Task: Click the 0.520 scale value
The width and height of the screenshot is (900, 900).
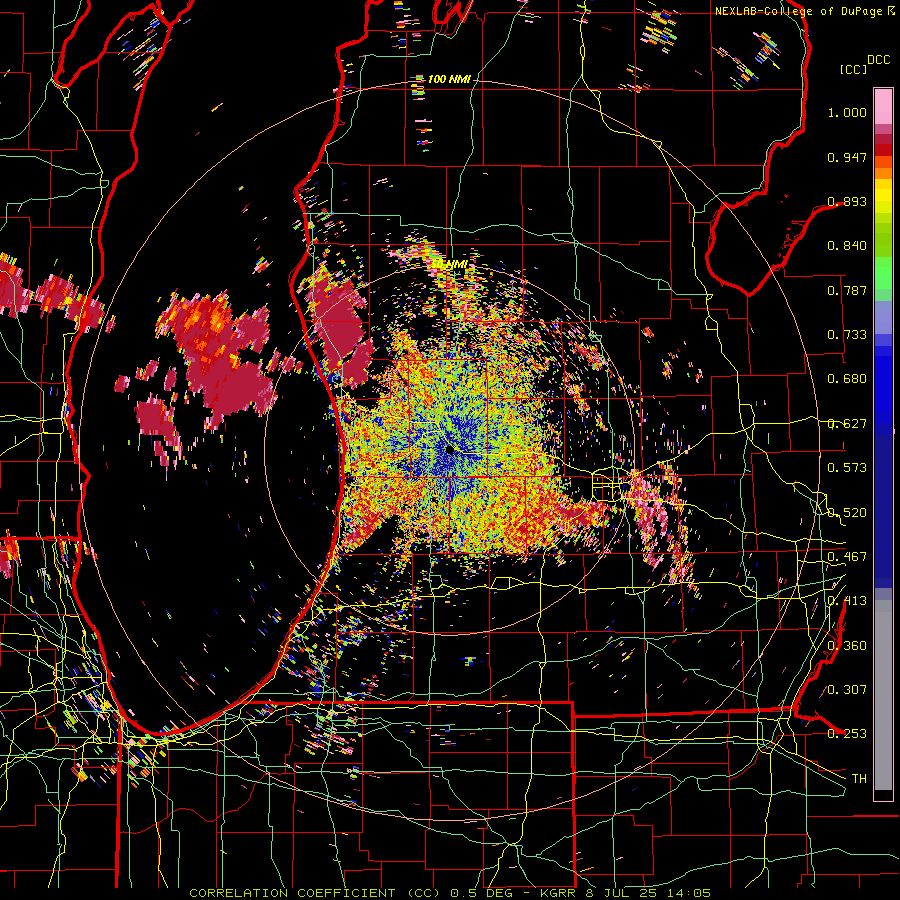Action: [x=847, y=513]
